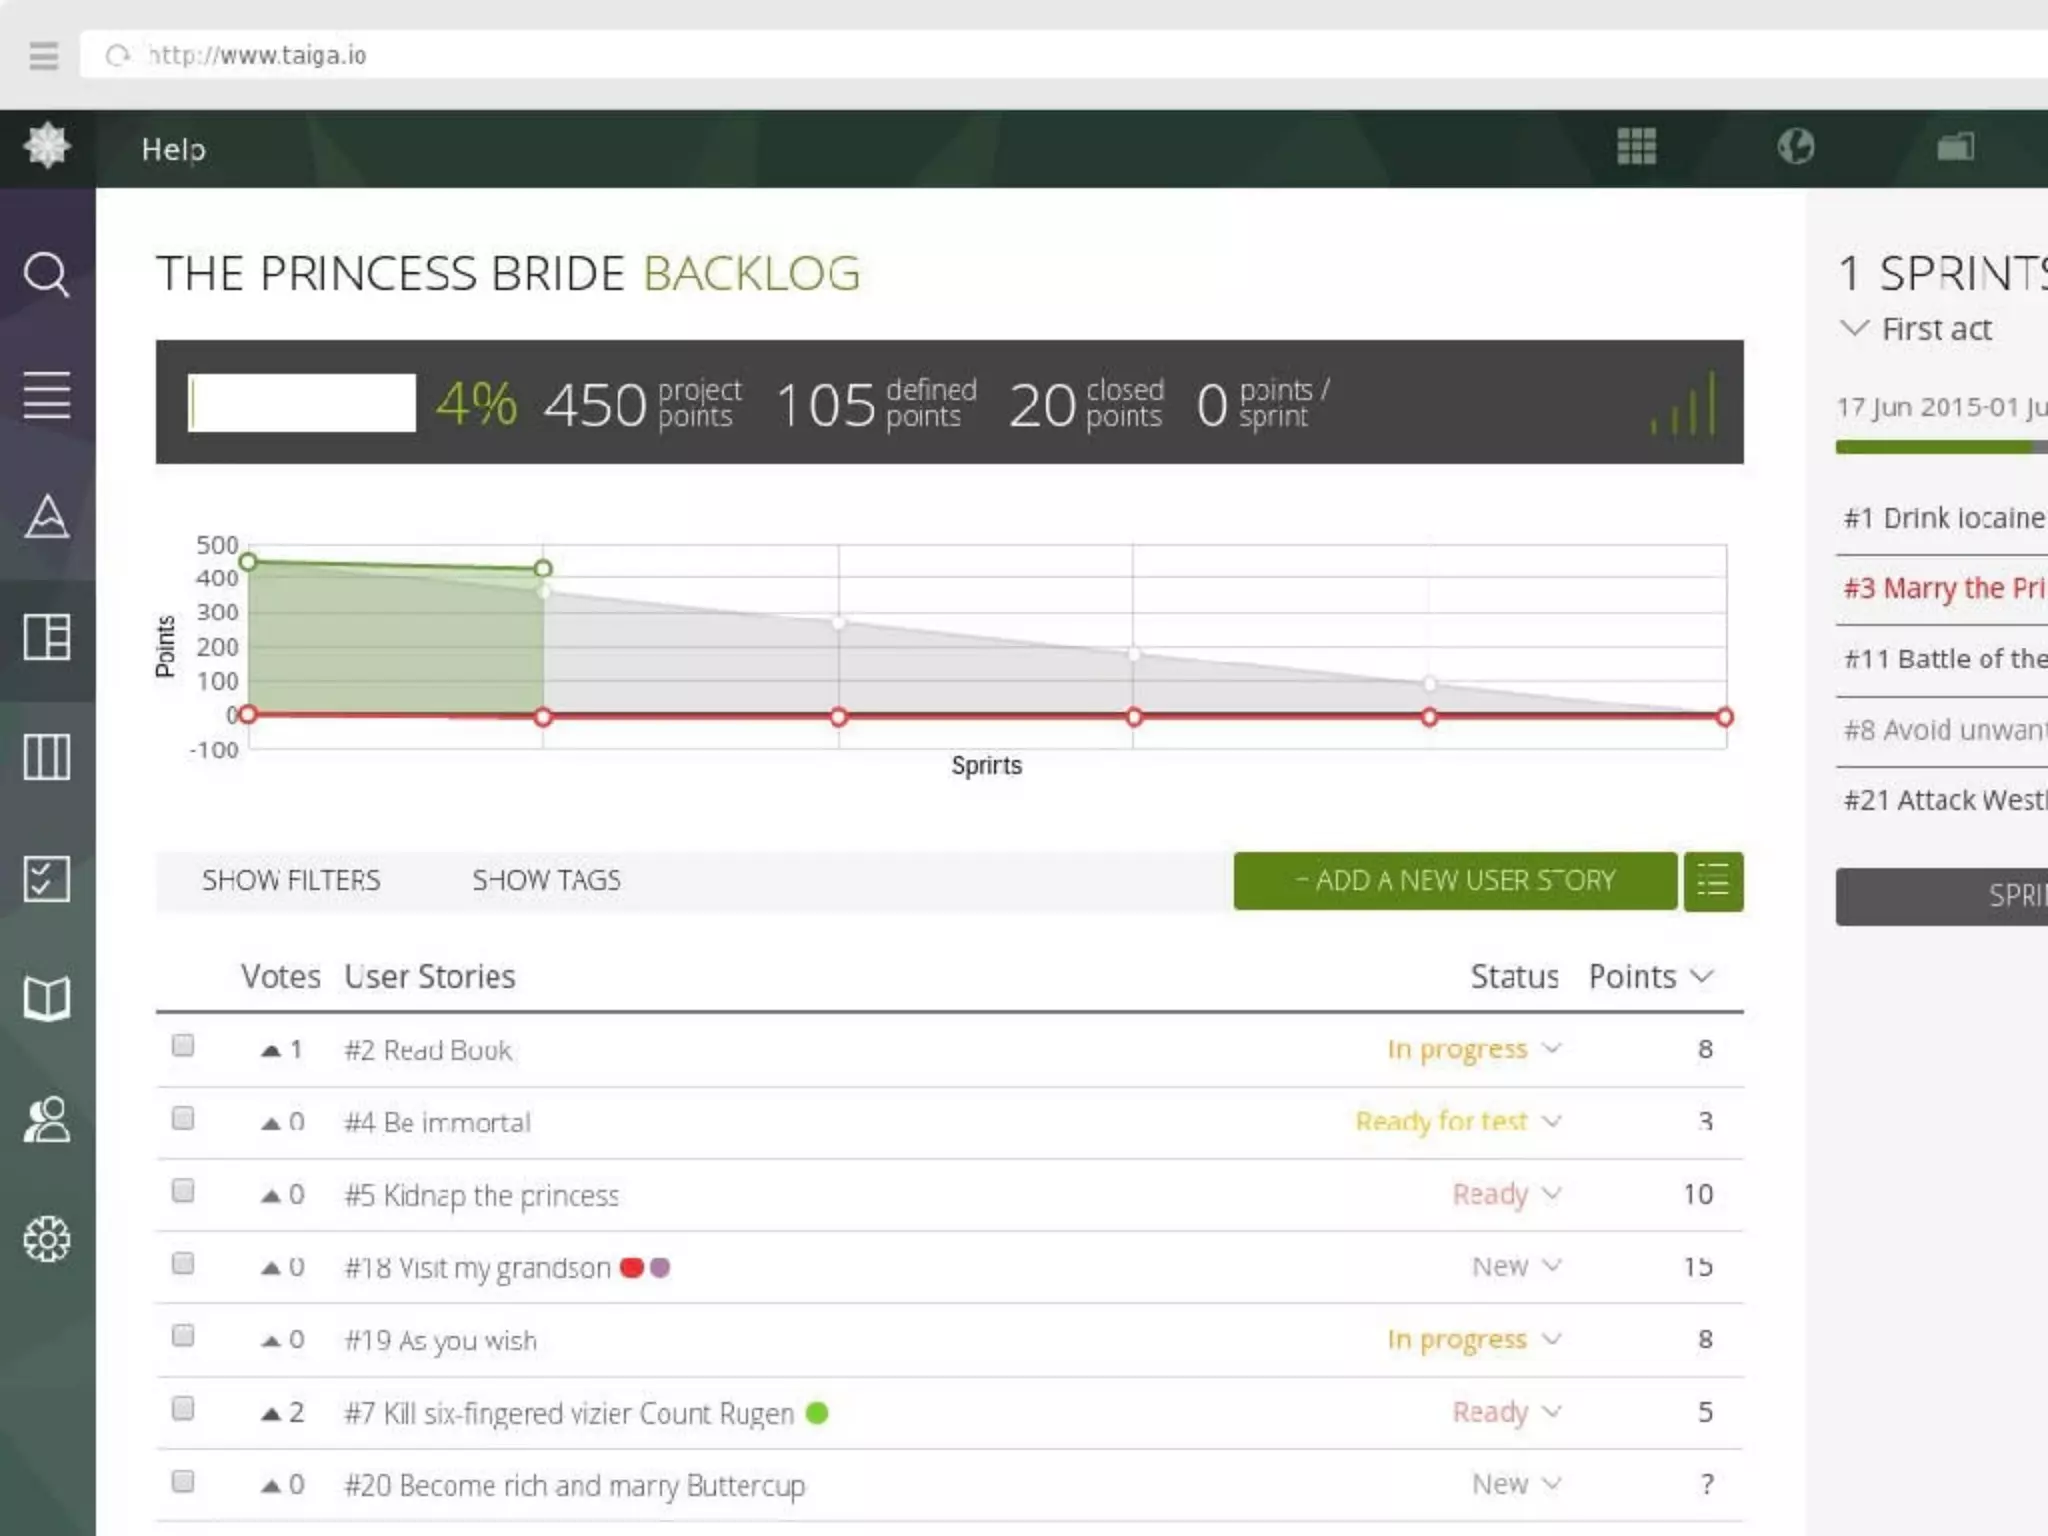Click SHOW FILTERS tab

point(291,881)
